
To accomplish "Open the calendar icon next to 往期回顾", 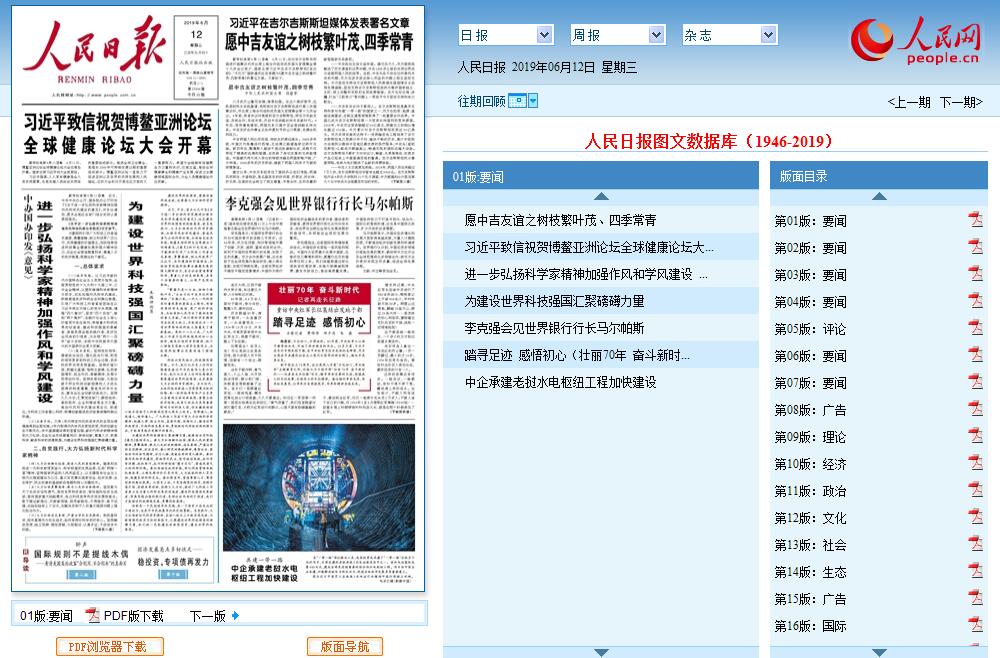I will tap(517, 101).
